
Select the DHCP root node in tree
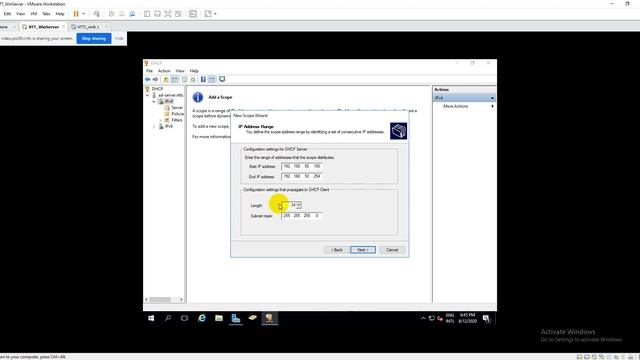157,89
